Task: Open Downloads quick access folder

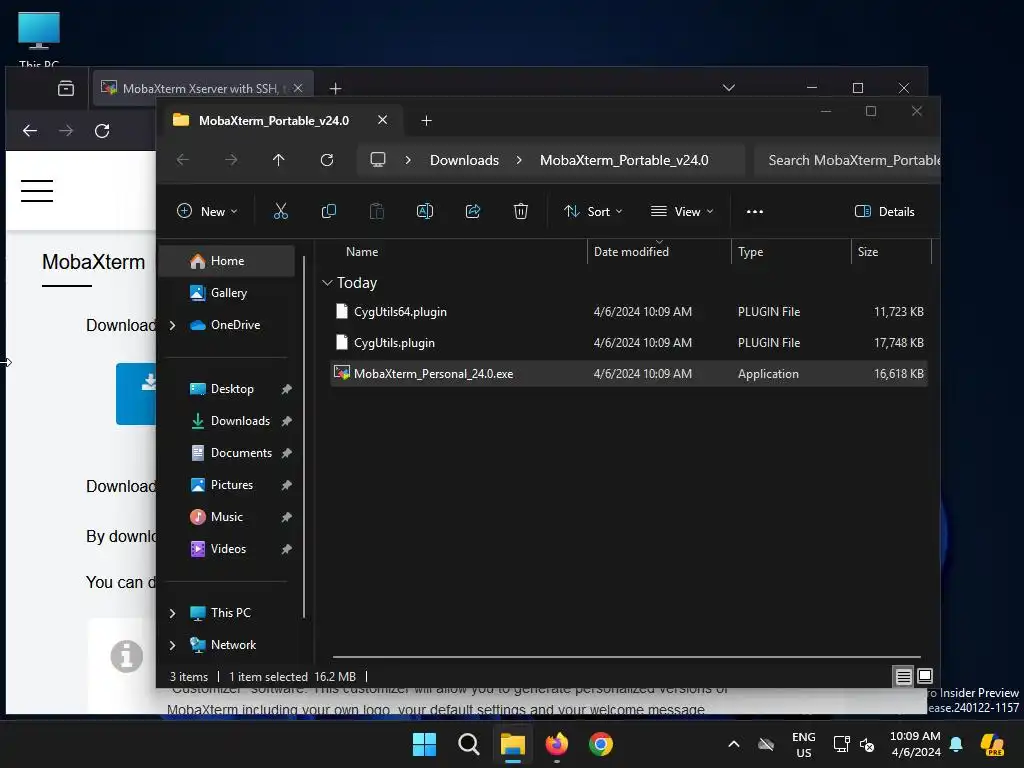Action: (240, 421)
